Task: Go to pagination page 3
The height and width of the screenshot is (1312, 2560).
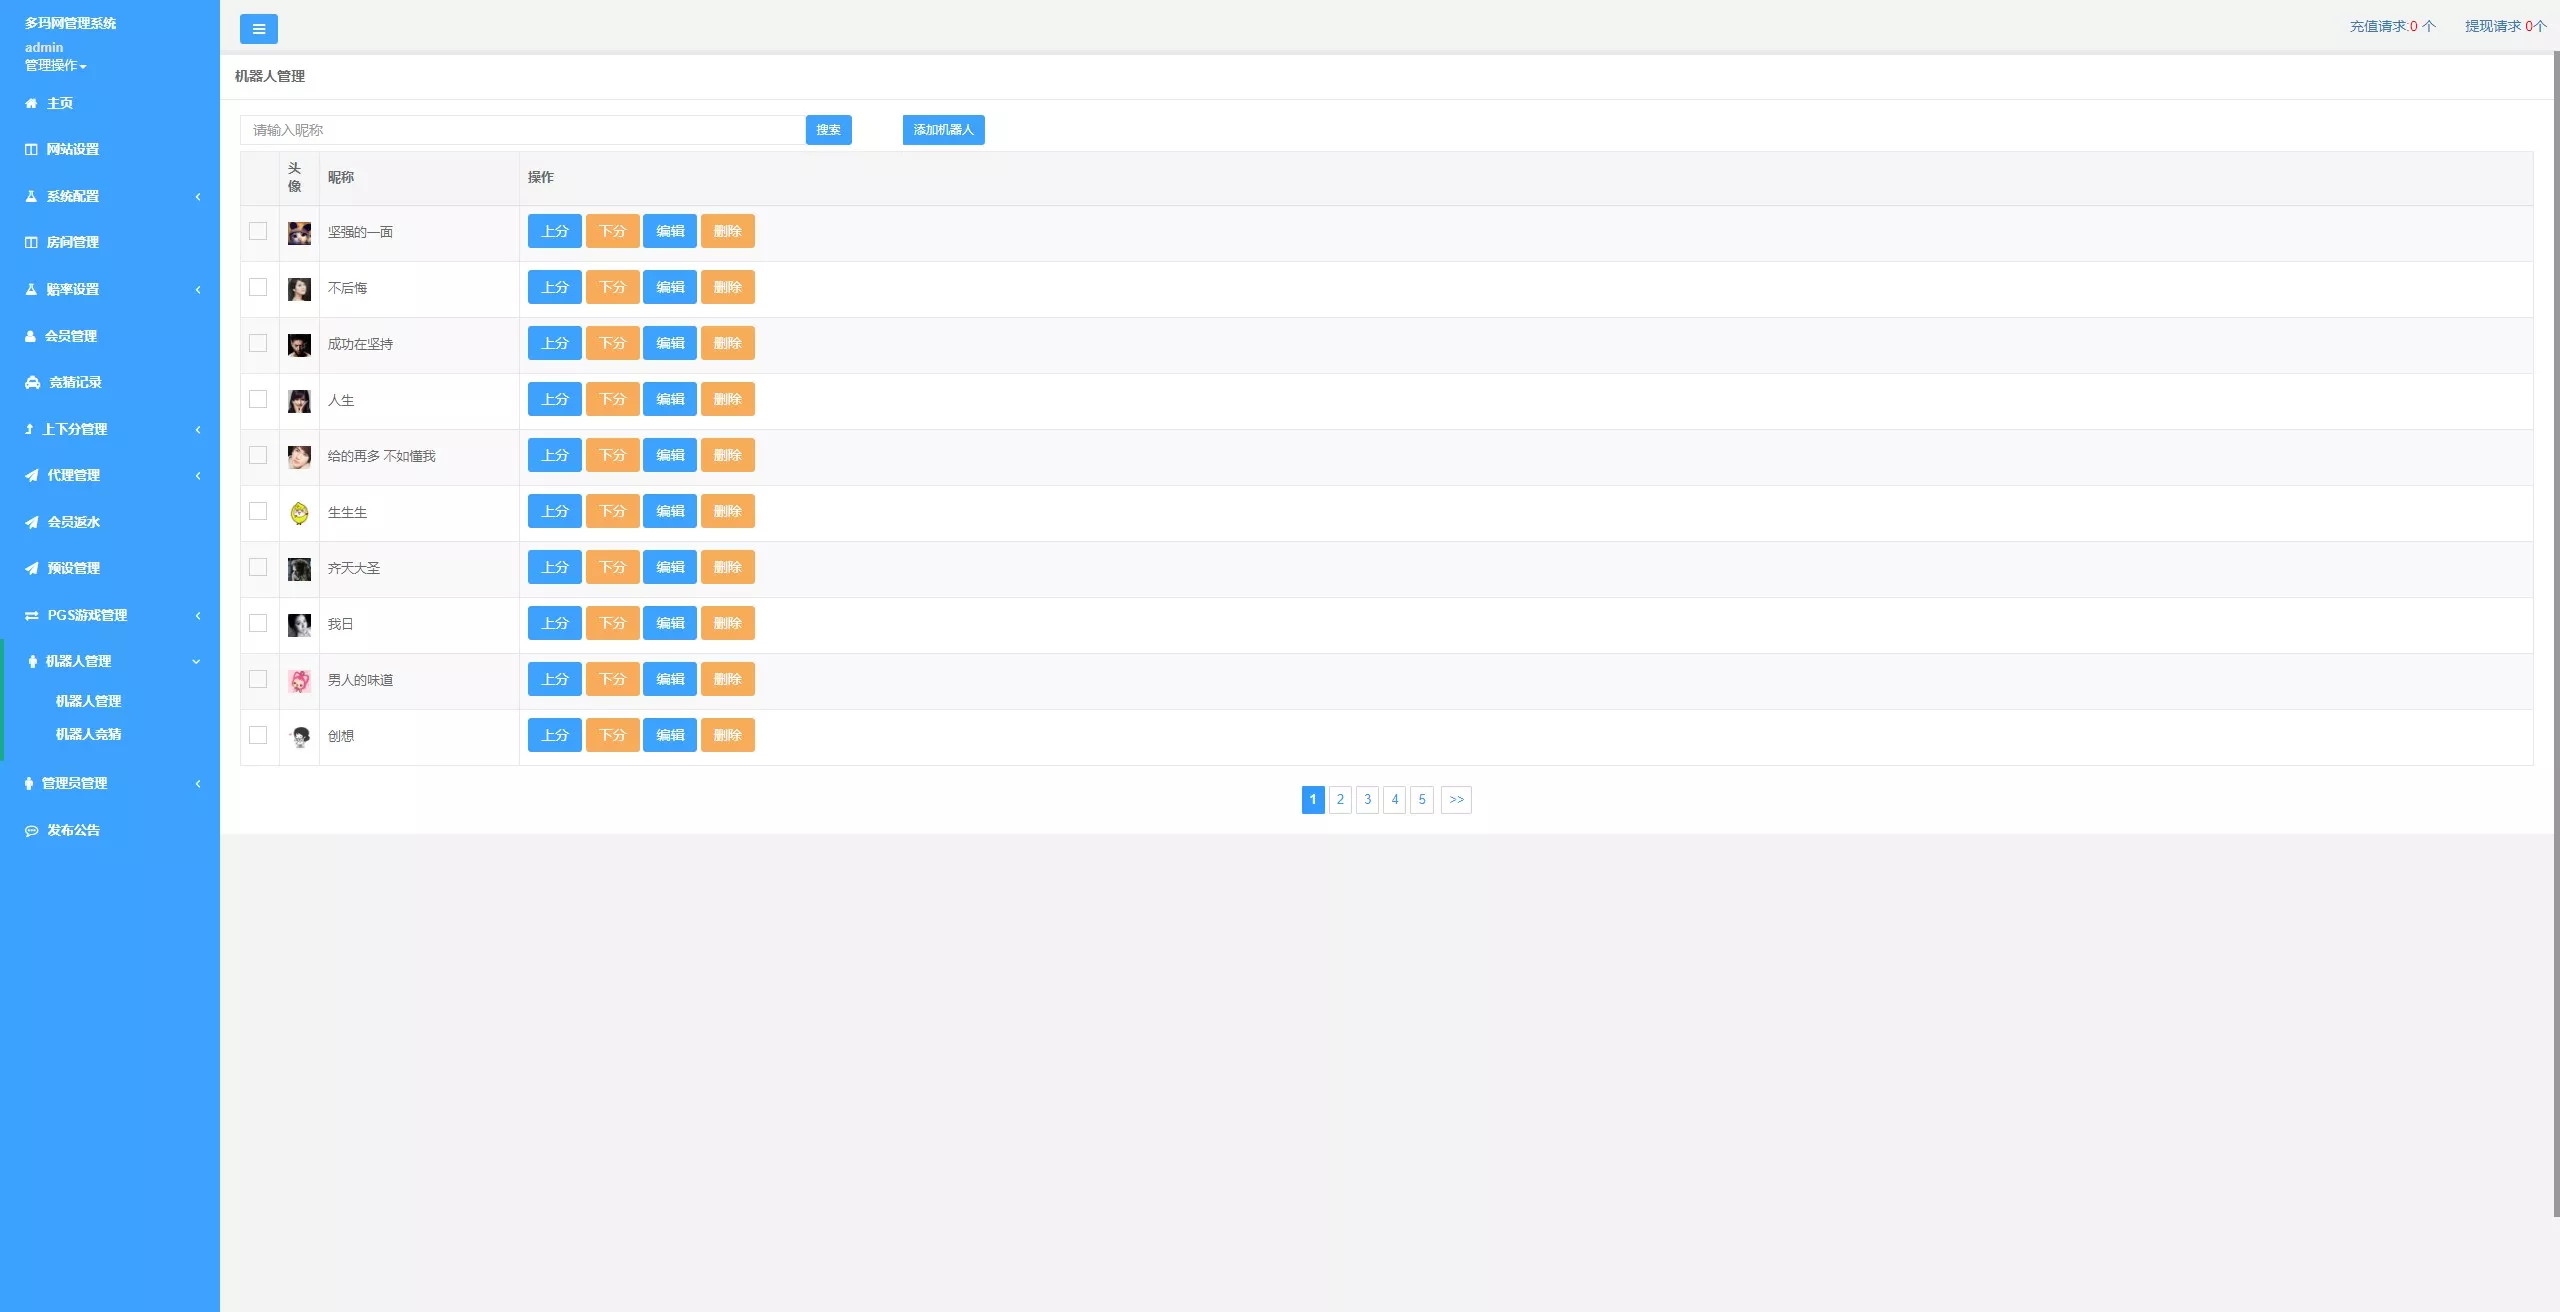Action: click(1367, 799)
